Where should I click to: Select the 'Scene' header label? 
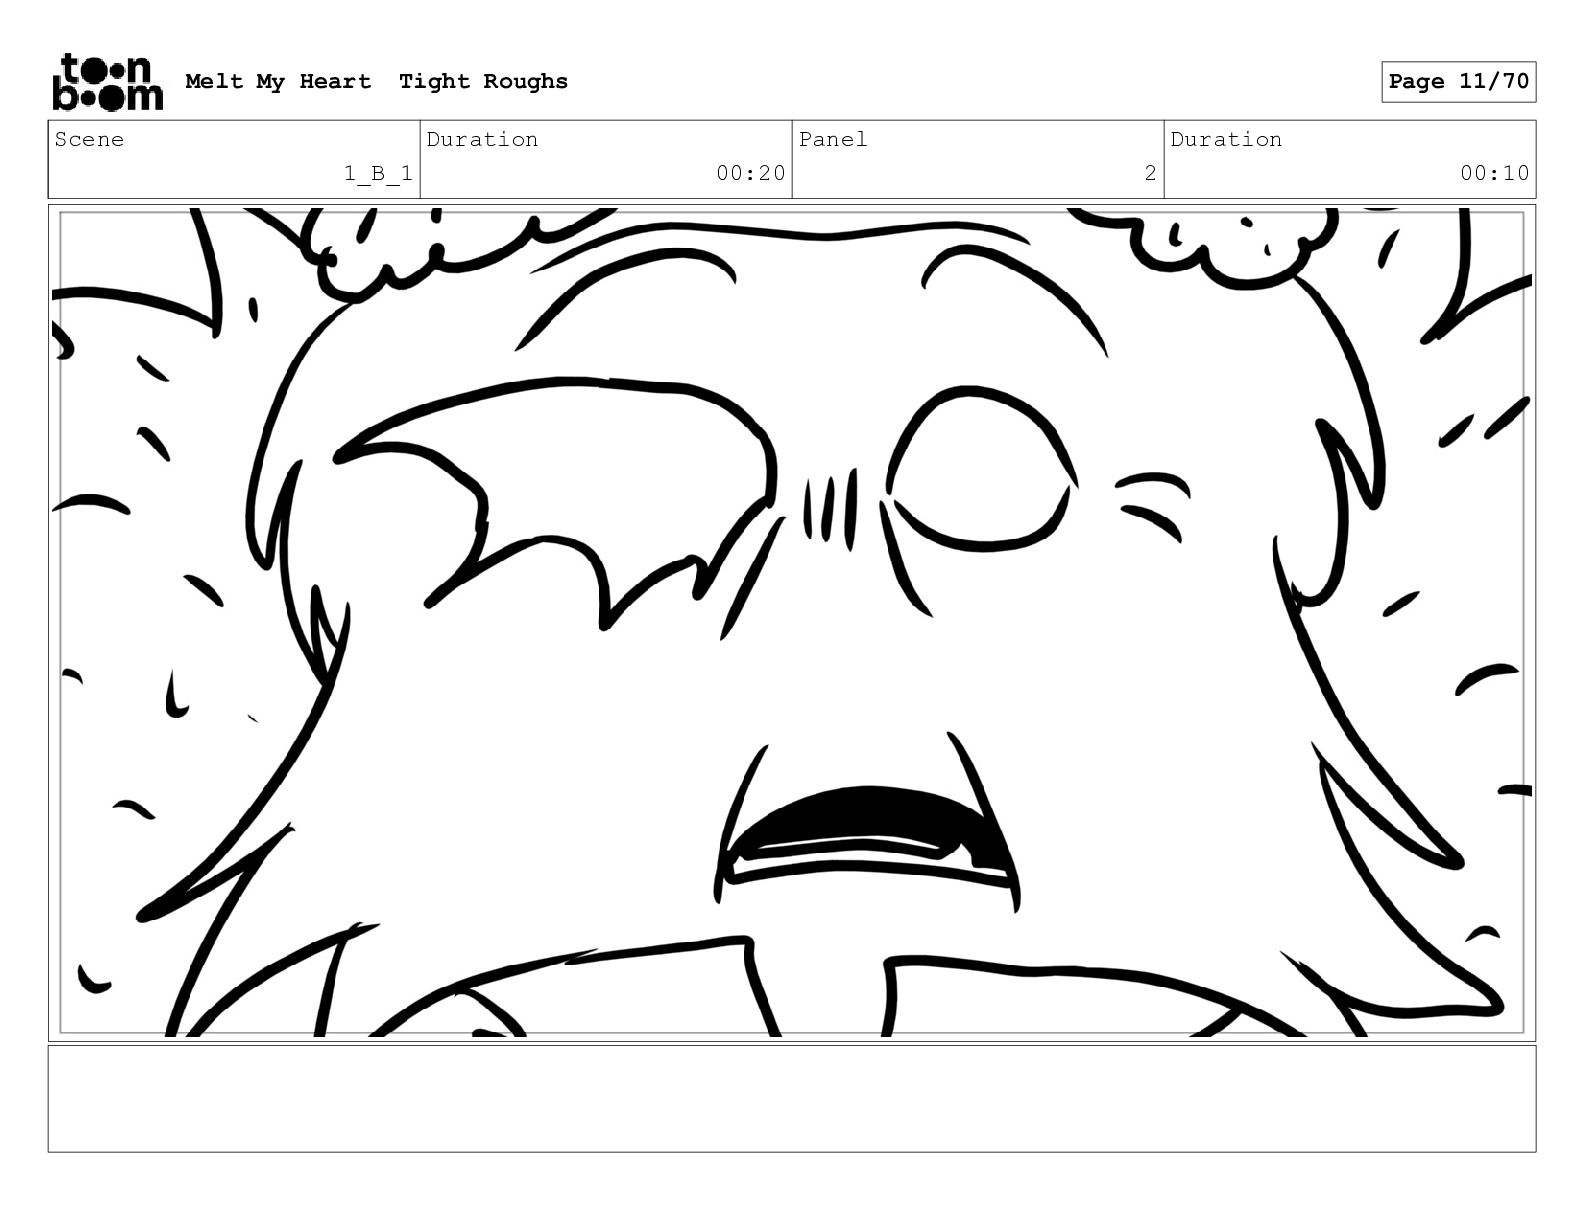[x=89, y=140]
